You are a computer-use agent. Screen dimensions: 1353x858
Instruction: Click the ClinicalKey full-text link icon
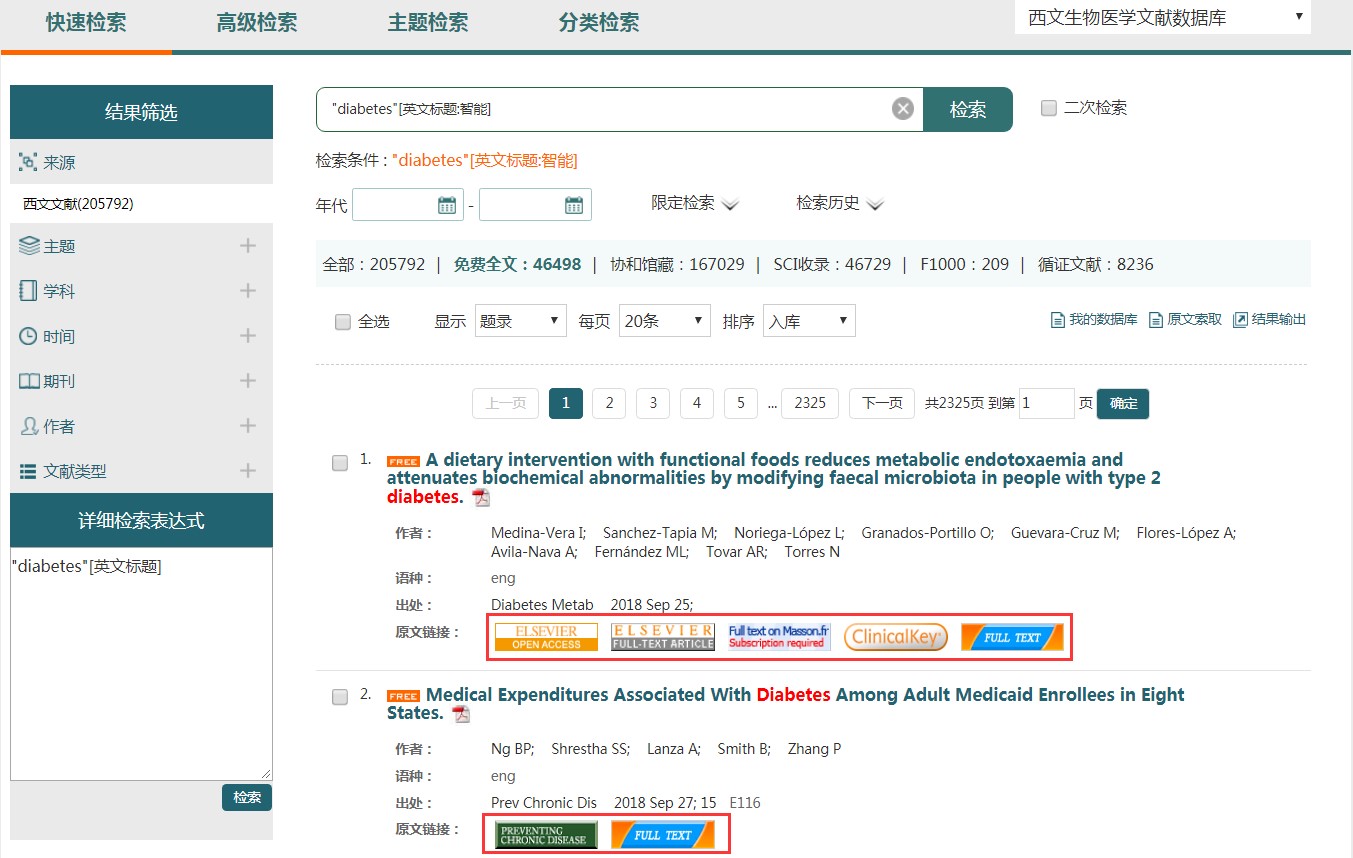895,637
